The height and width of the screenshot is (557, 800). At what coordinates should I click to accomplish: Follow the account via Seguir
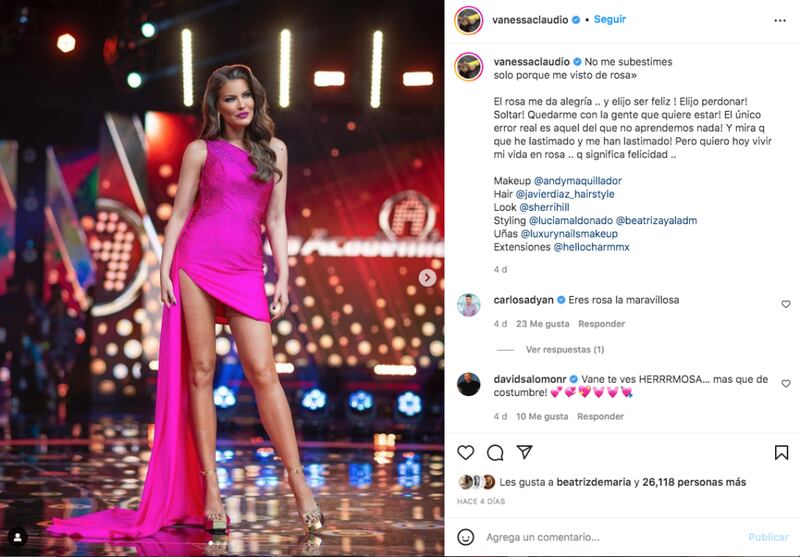tap(610, 19)
